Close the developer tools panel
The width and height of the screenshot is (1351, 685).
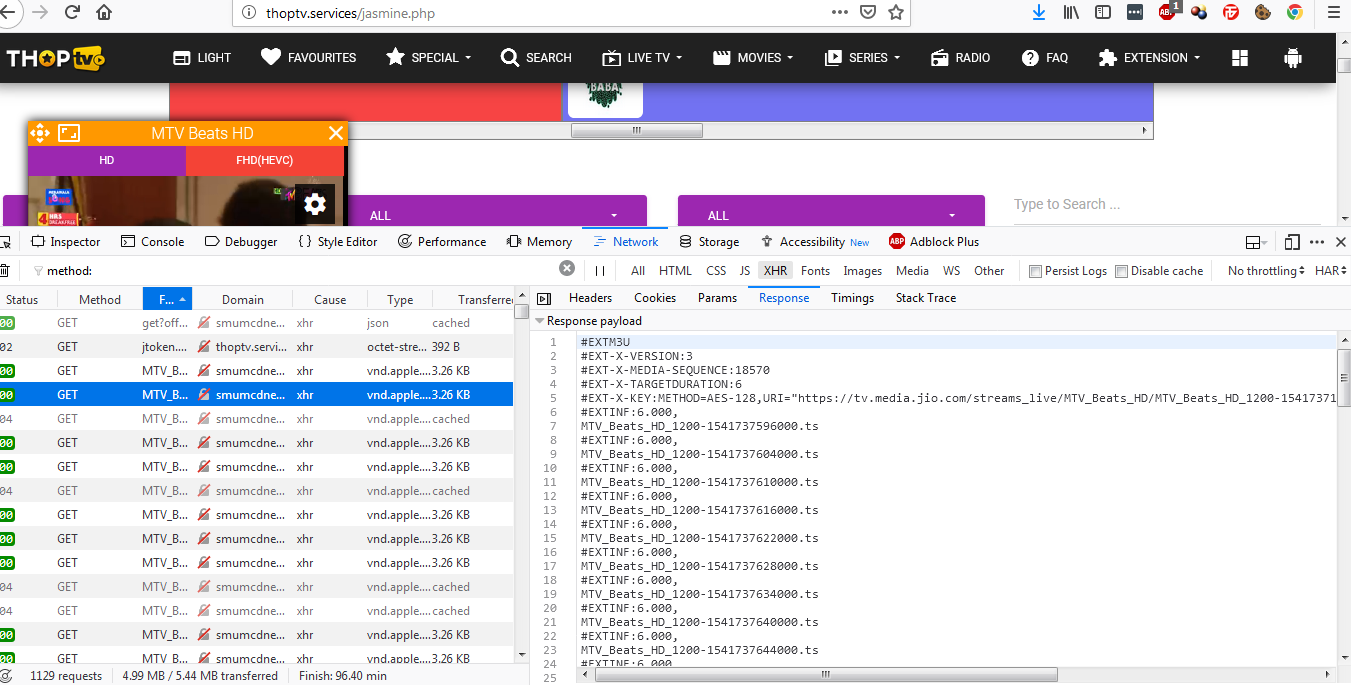(x=1341, y=242)
